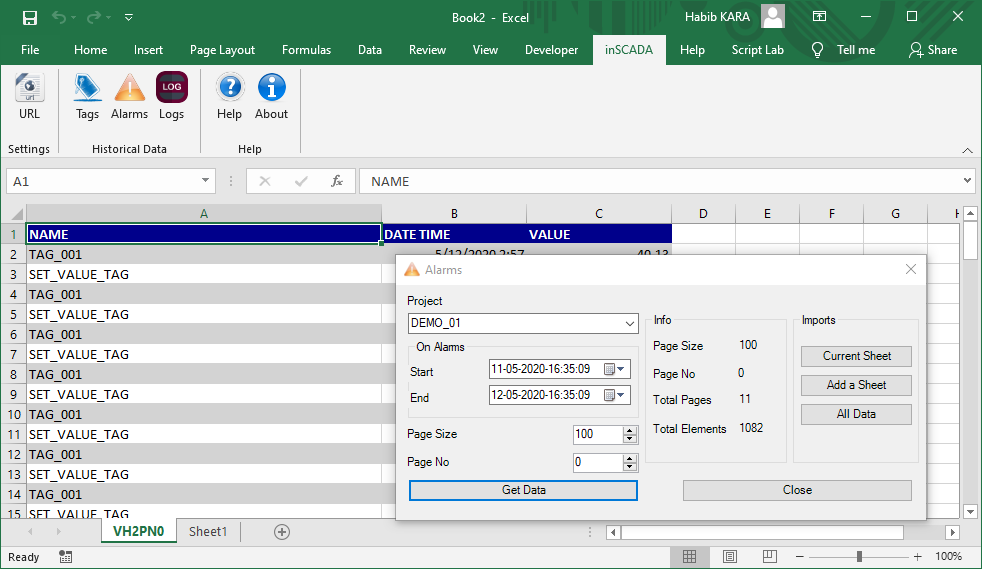Expand the Name Box dropdown
Image resolution: width=982 pixels, height=569 pixels.
pyautogui.click(x=205, y=181)
